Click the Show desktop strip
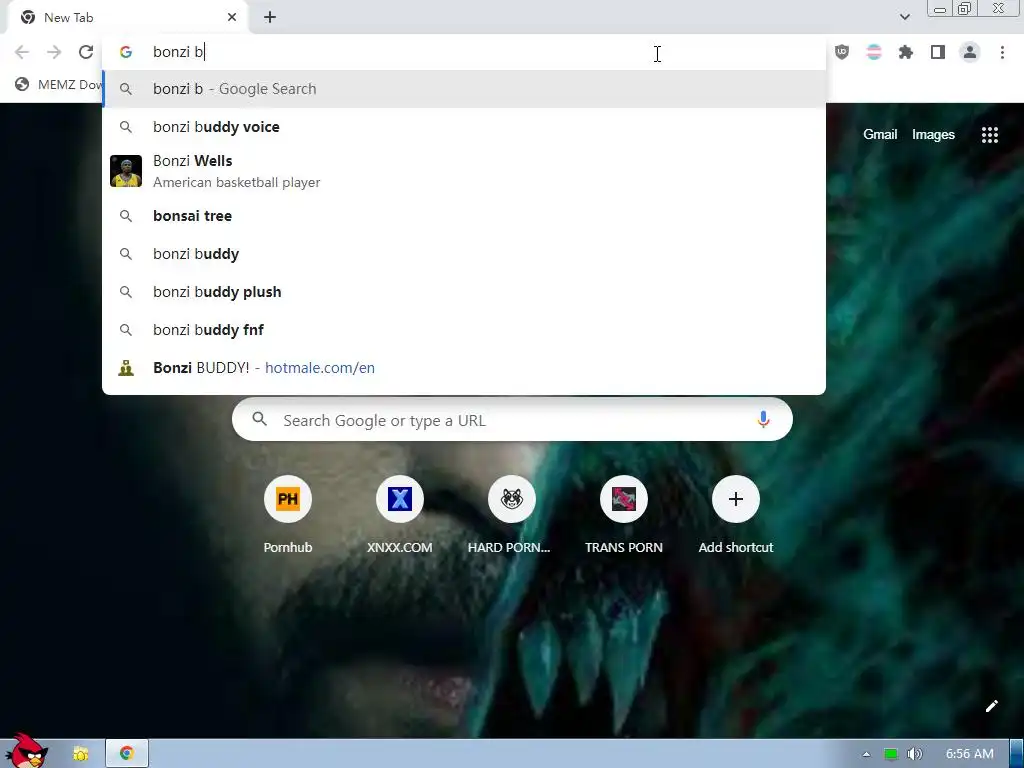 click(1017, 754)
